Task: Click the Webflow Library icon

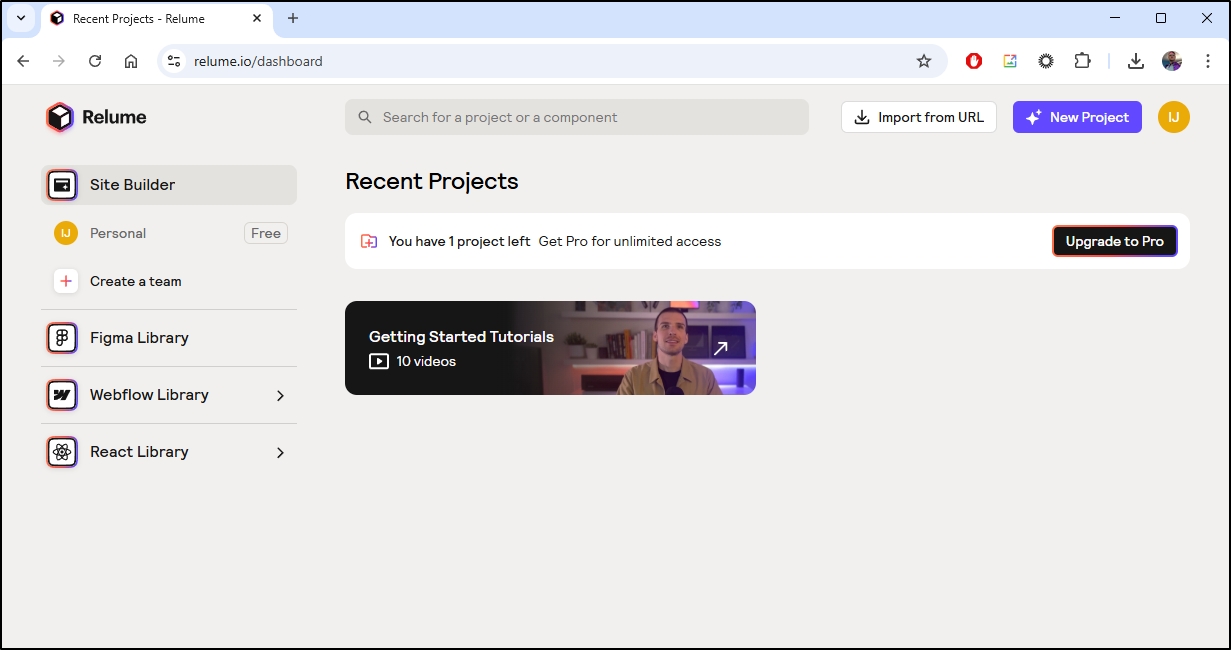Action: [x=62, y=395]
